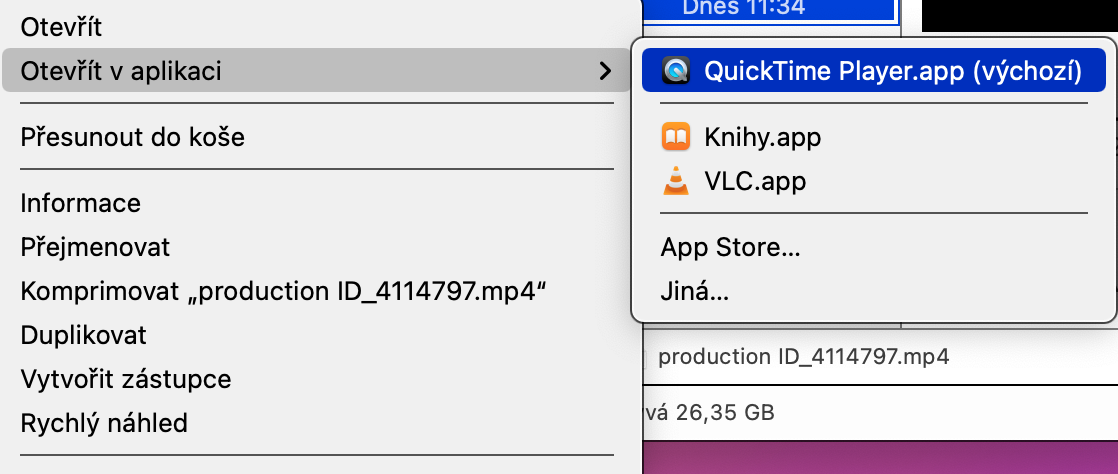Open Rychlý náhled preview

(x=104, y=423)
